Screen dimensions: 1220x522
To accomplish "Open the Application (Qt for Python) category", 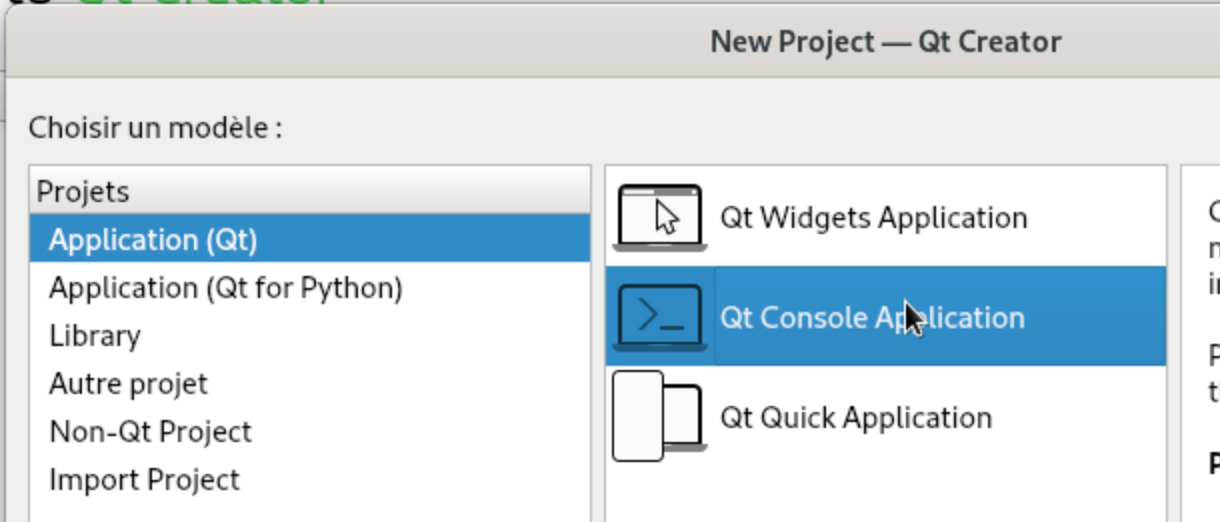I will click(225, 288).
